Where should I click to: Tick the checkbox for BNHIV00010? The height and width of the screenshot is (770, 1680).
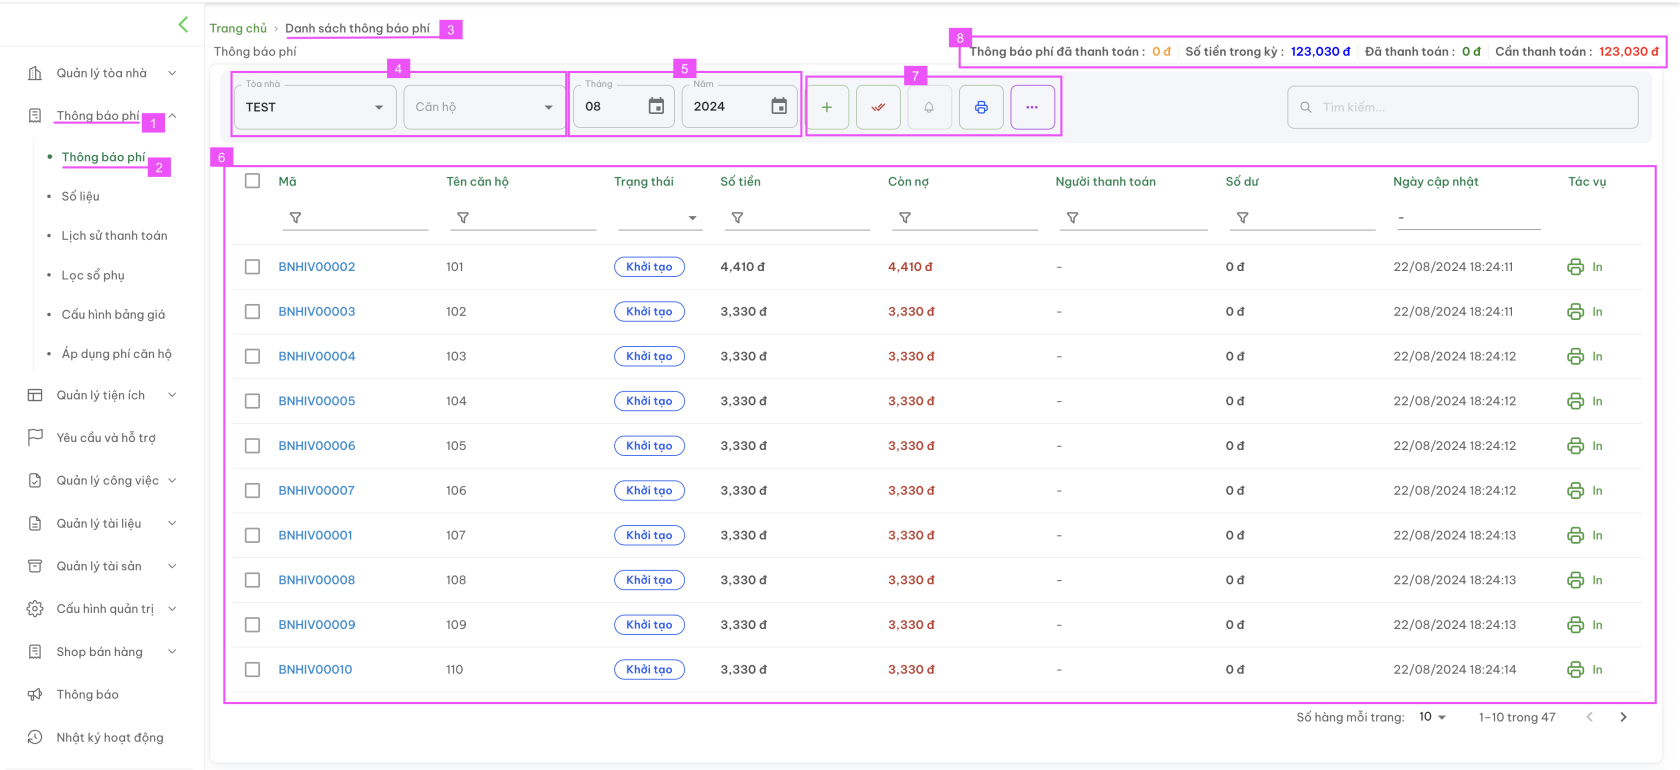coord(252,670)
